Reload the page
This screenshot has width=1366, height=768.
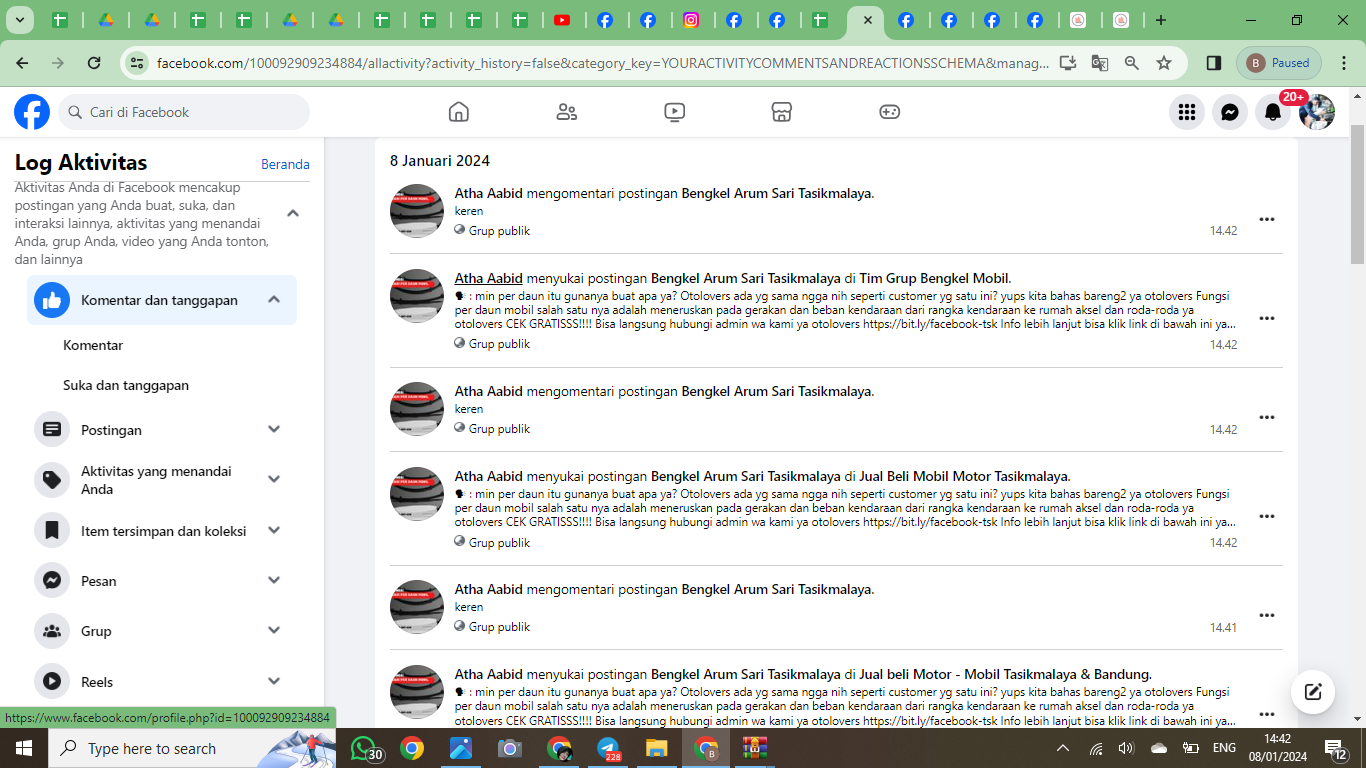click(x=94, y=63)
